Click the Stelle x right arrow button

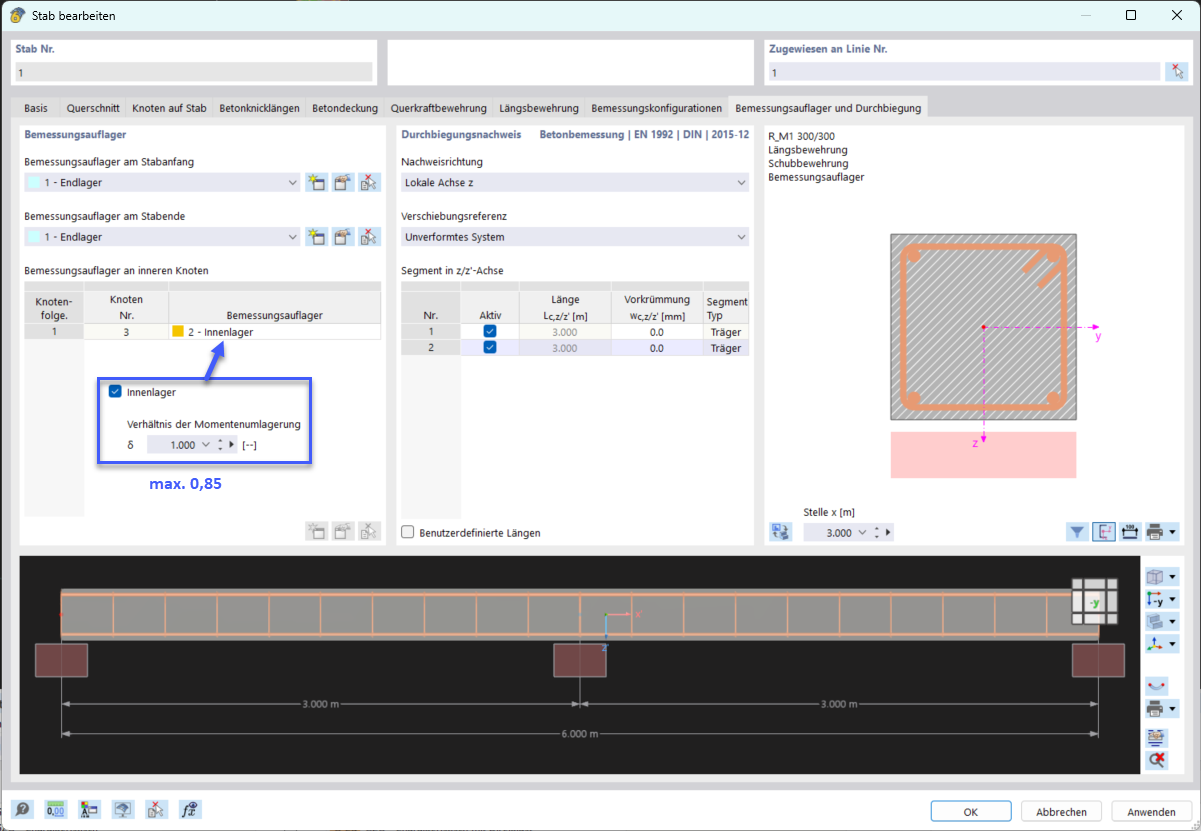[x=888, y=533]
